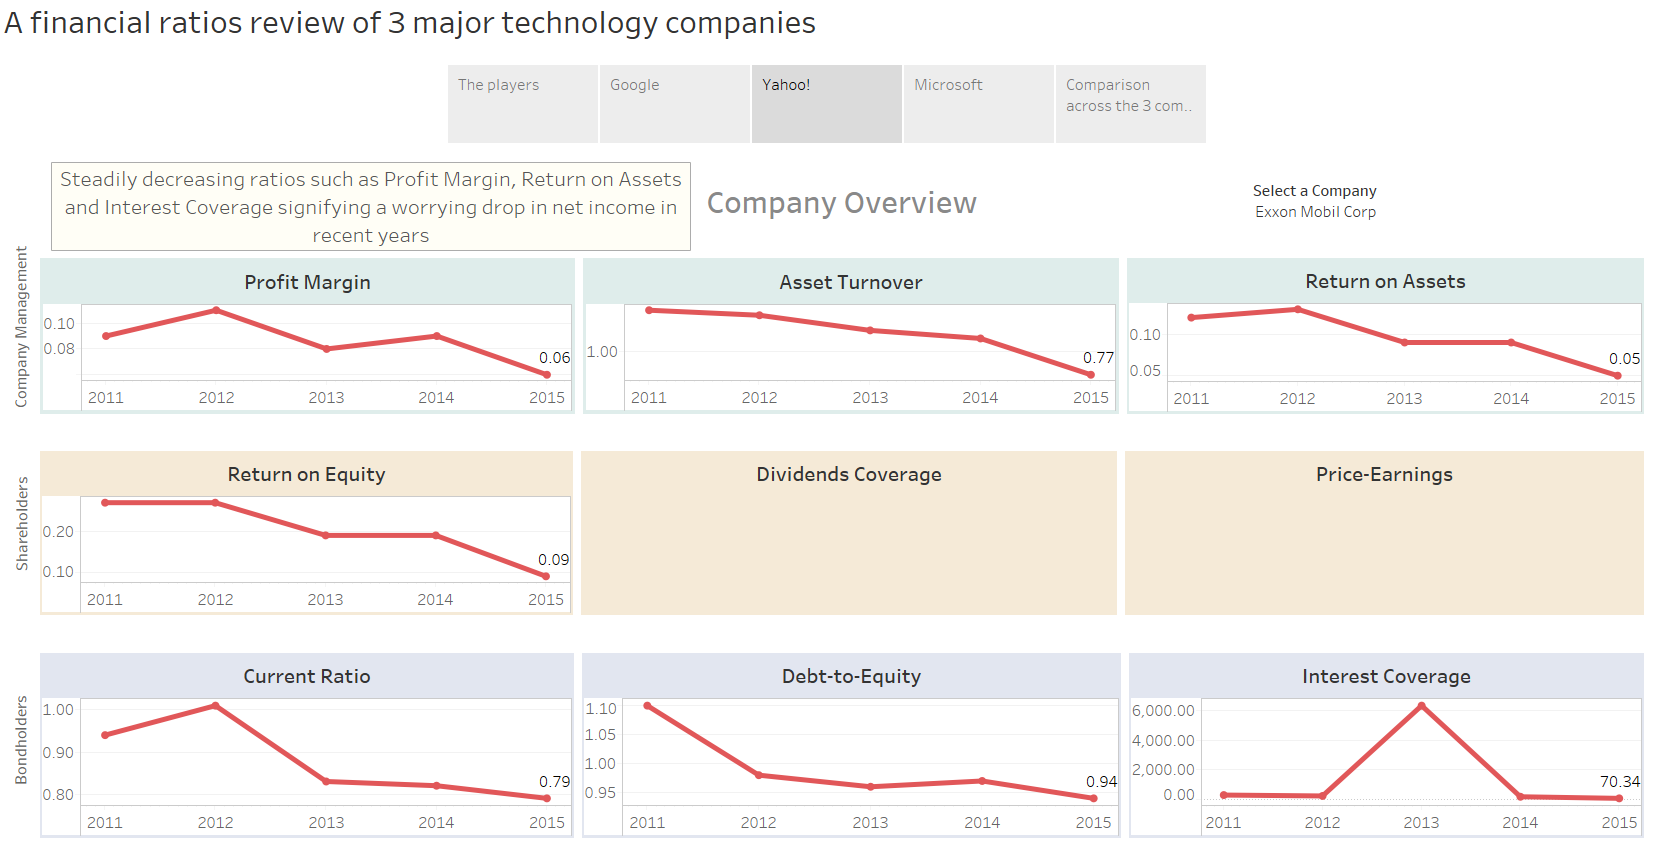Click the Price-Earnings panel title
1653x847 pixels.
1384,474
